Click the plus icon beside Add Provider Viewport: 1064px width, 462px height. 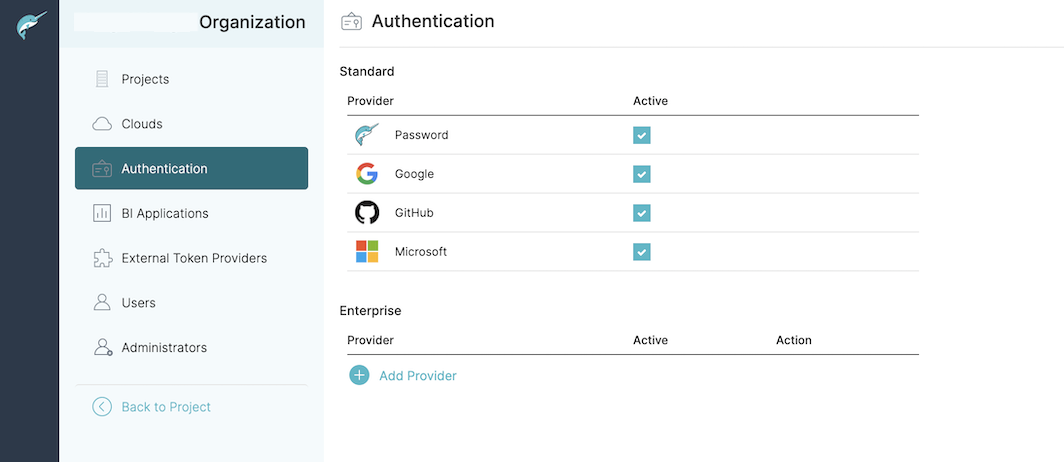(x=359, y=375)
